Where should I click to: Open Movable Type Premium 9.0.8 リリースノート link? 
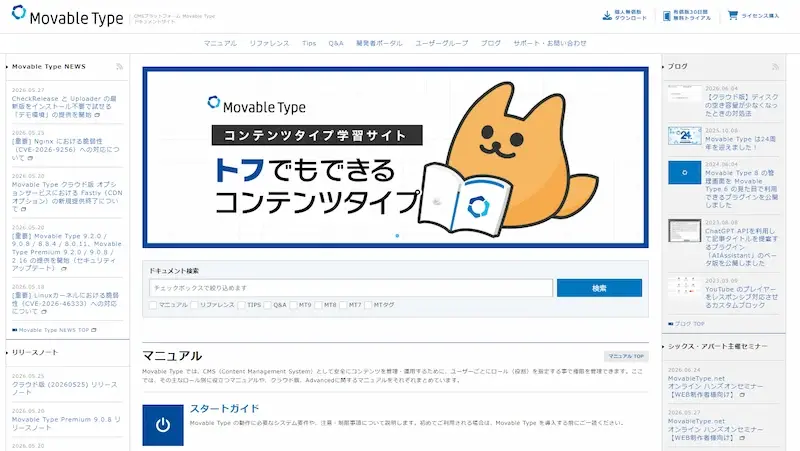click(66, 423)
